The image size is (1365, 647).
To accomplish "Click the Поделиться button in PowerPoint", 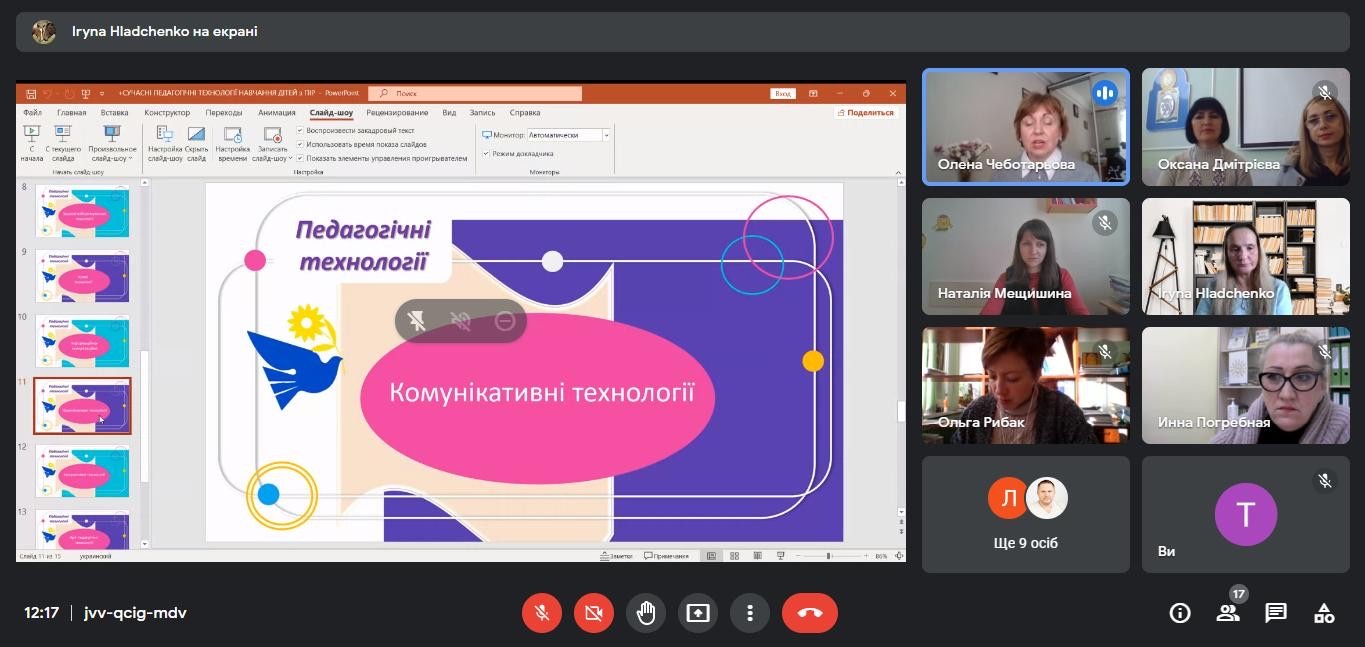I will click(865, 113).
